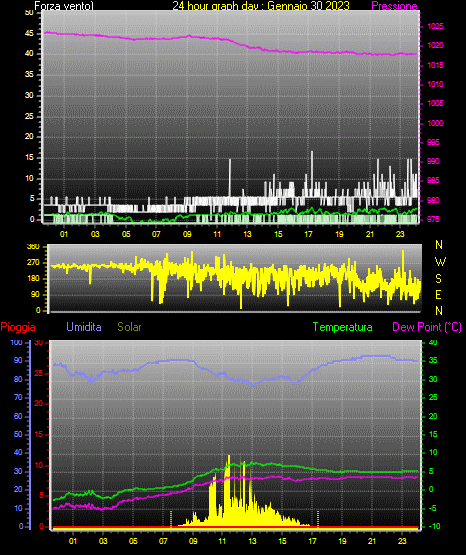Screen dimensions: 466x555
Task: Click the 24 hour graph day title
Action: [261, 6]
